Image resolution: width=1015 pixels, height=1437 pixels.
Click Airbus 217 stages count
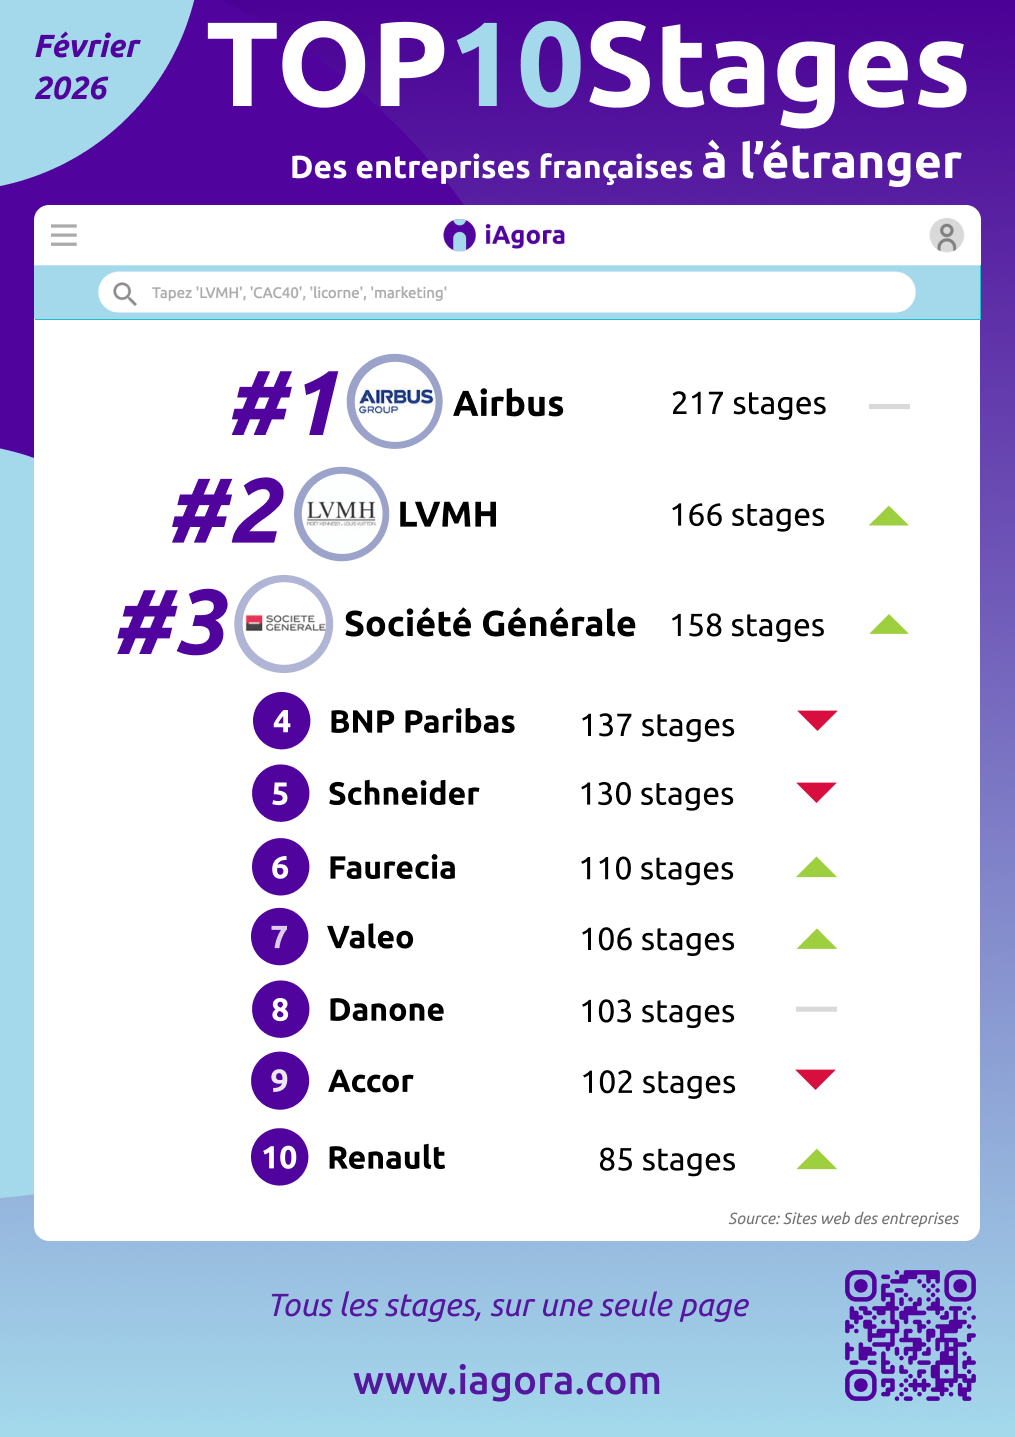tap(748, 404)
